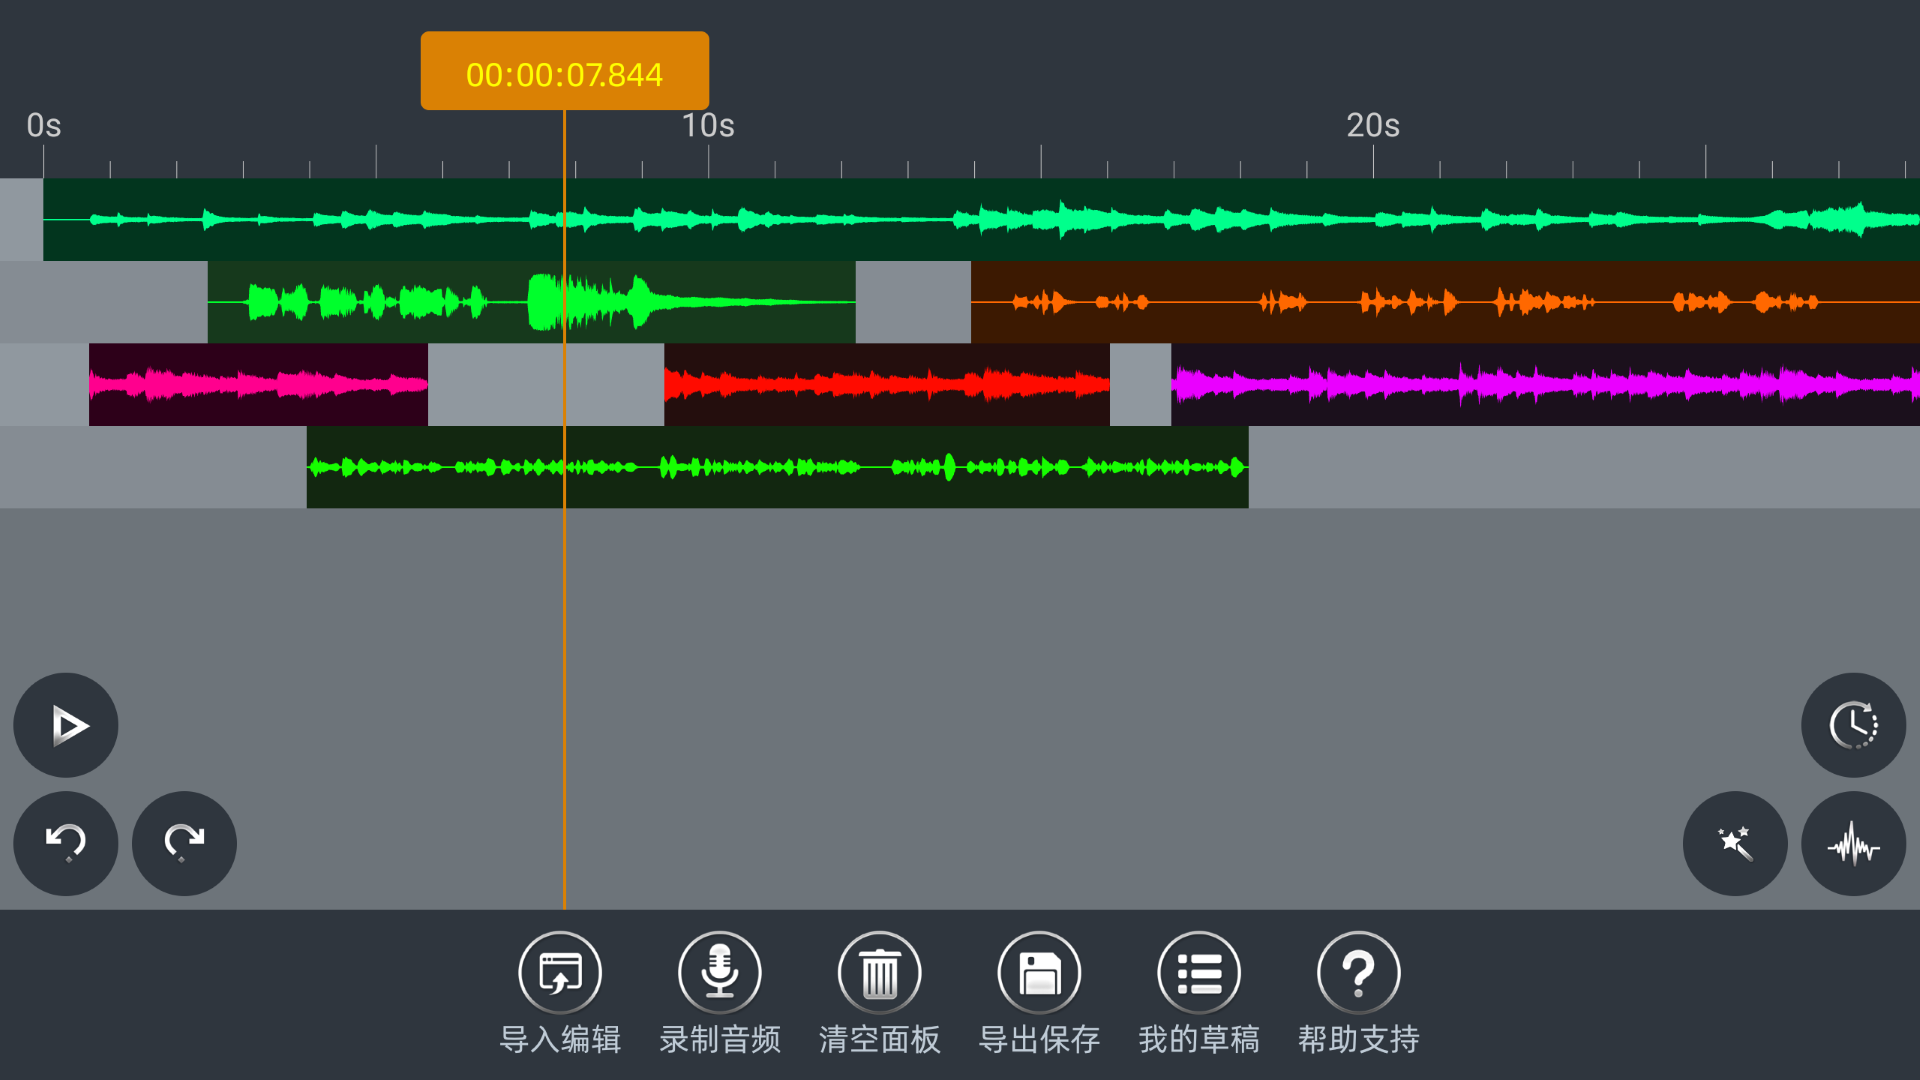Select the orange audio clip
This screenshot has width=1920, height=1080.
[x=1444, y=302]
